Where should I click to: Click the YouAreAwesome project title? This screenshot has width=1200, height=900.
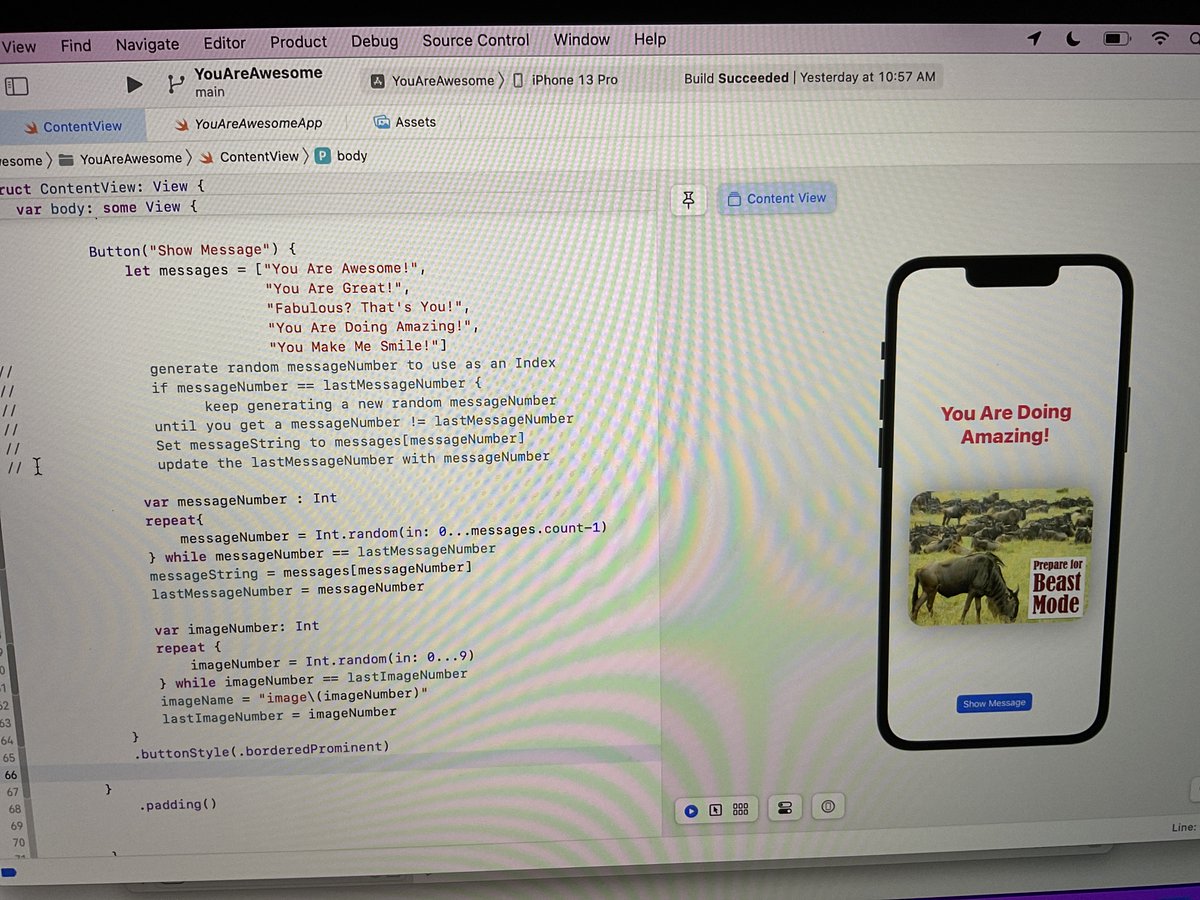tap(258, 73)
